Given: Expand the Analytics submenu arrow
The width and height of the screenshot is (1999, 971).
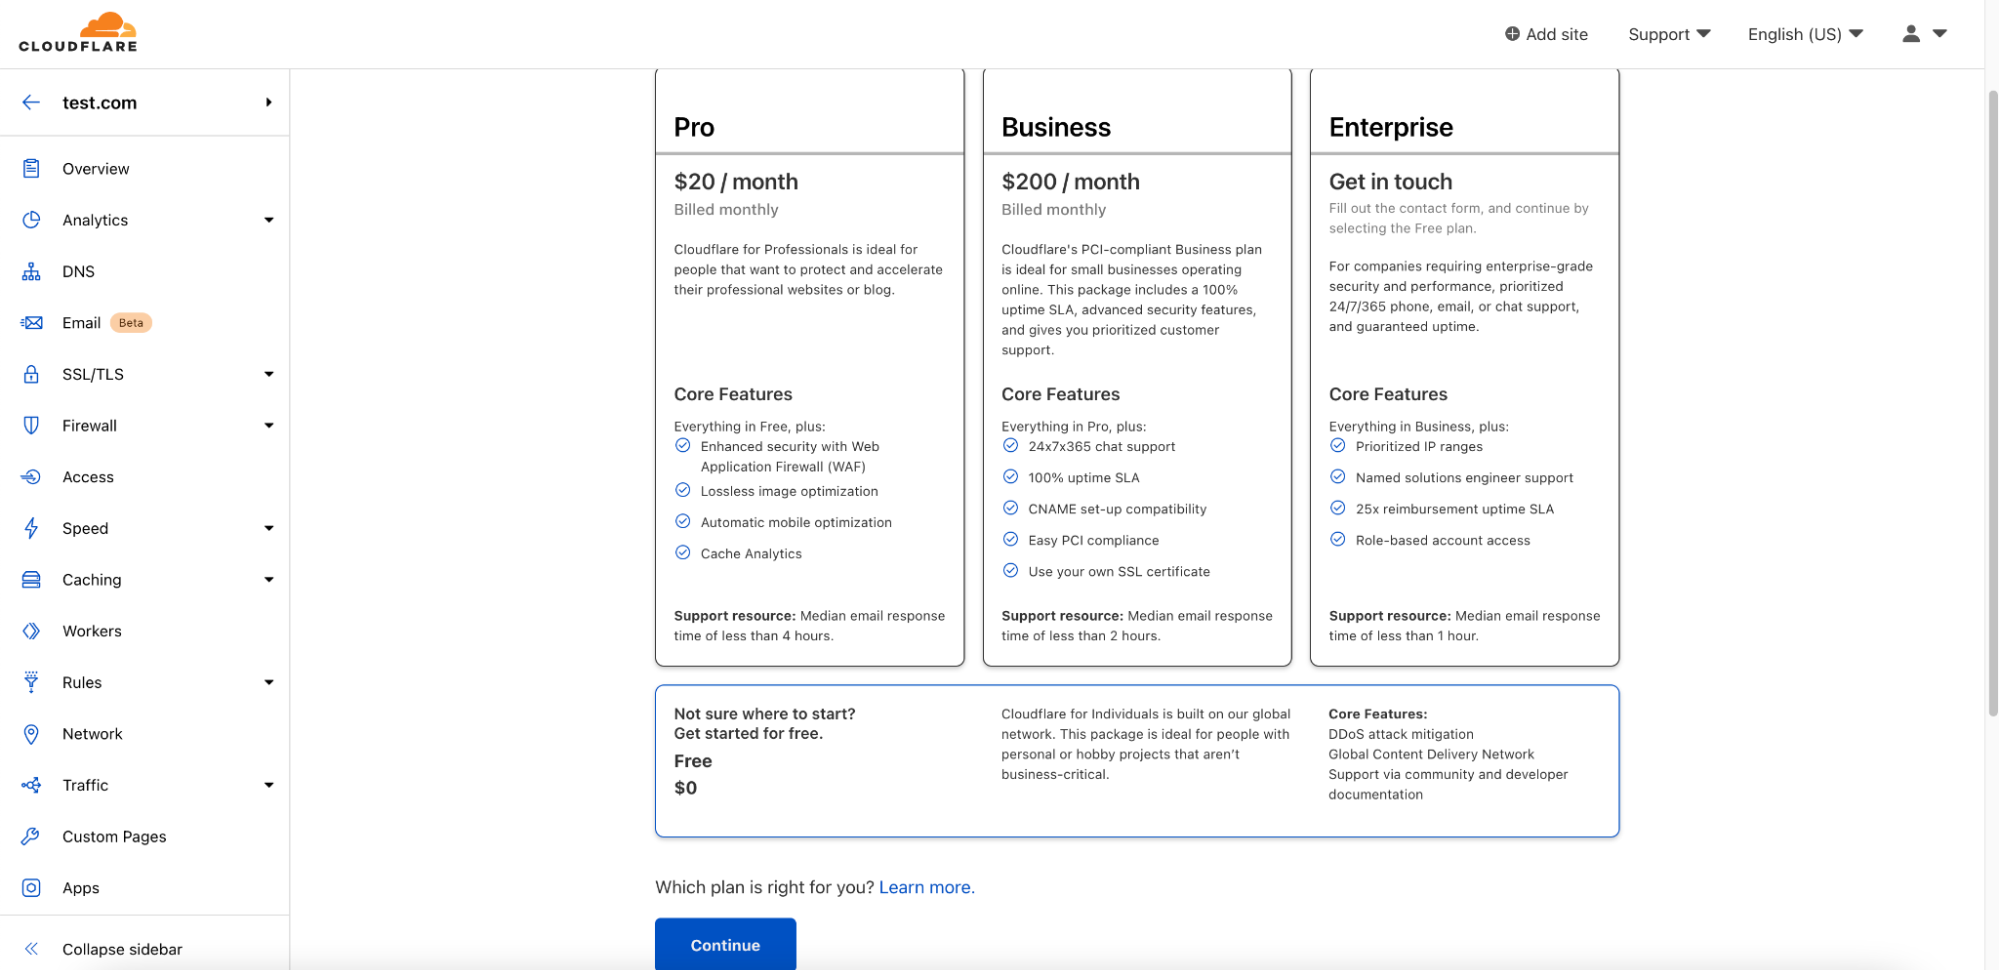Looking at the screenshot, I should point(269,220).
